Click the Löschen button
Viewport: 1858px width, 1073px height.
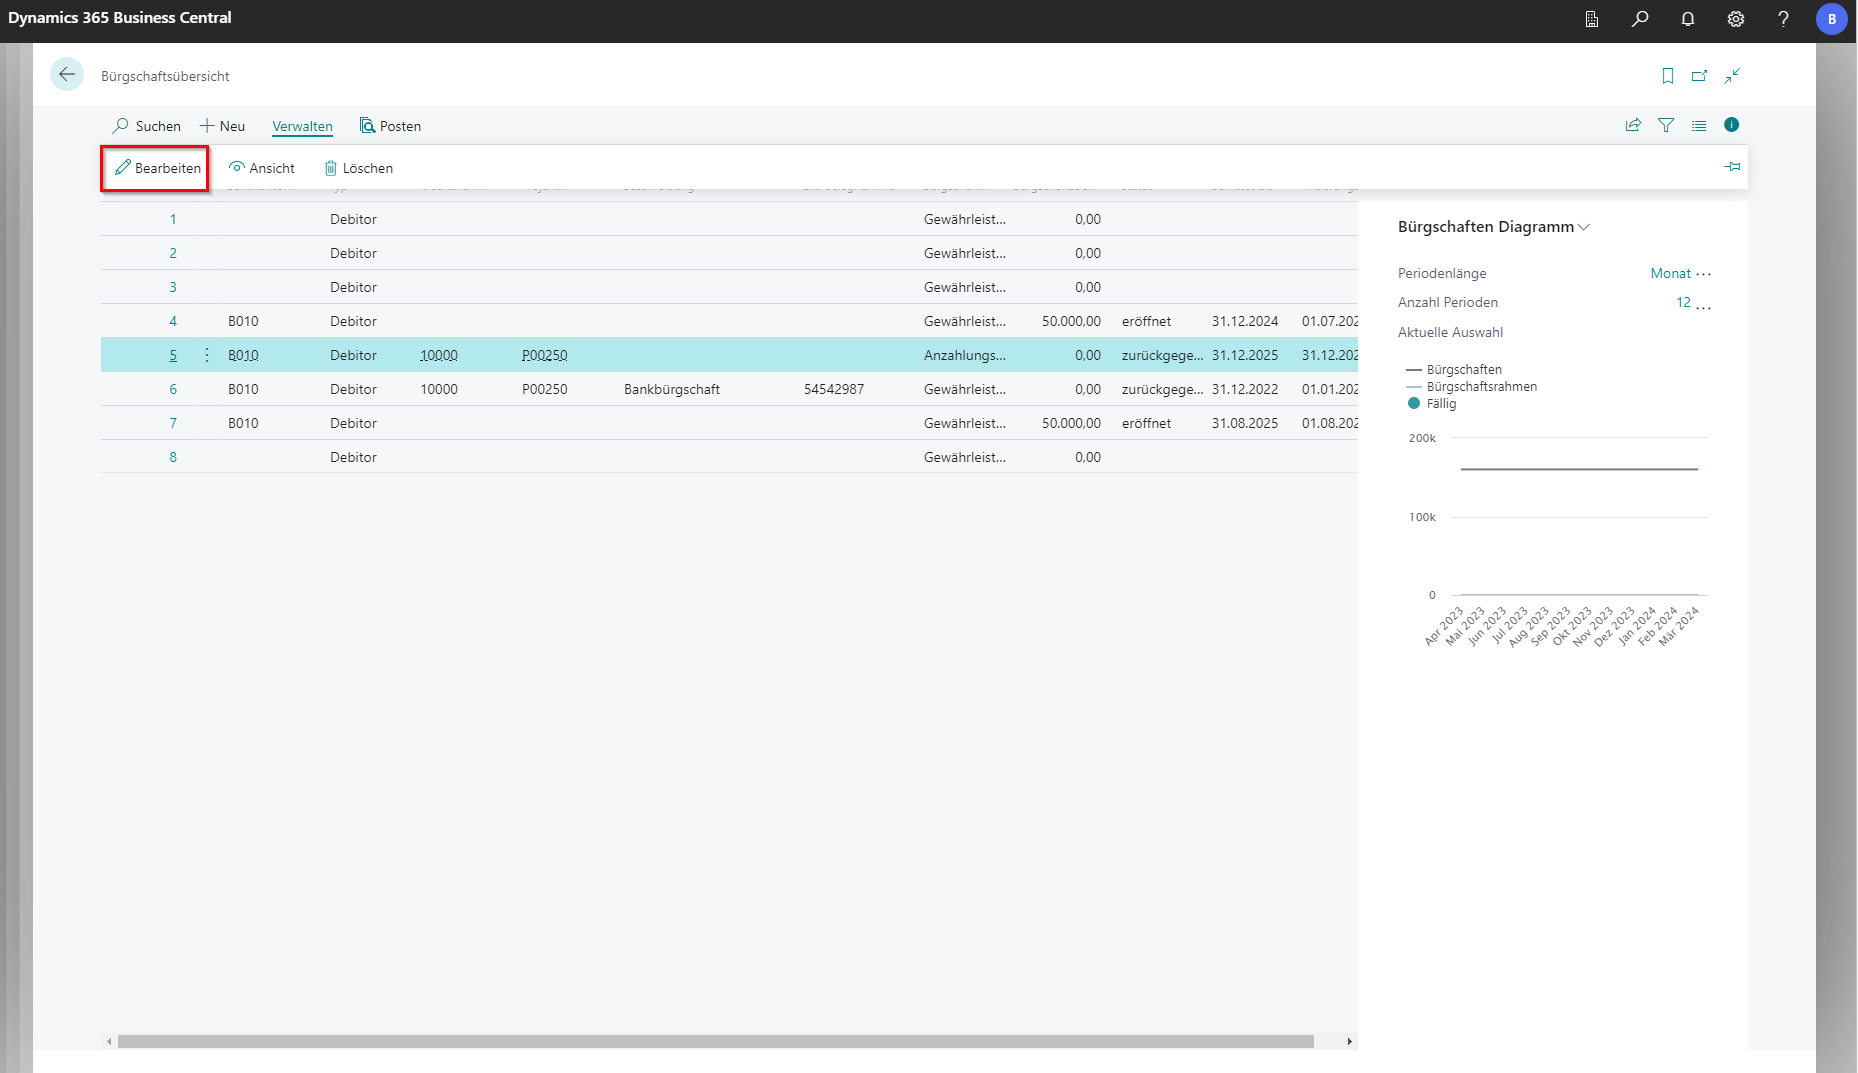click(x=358, y=168)
